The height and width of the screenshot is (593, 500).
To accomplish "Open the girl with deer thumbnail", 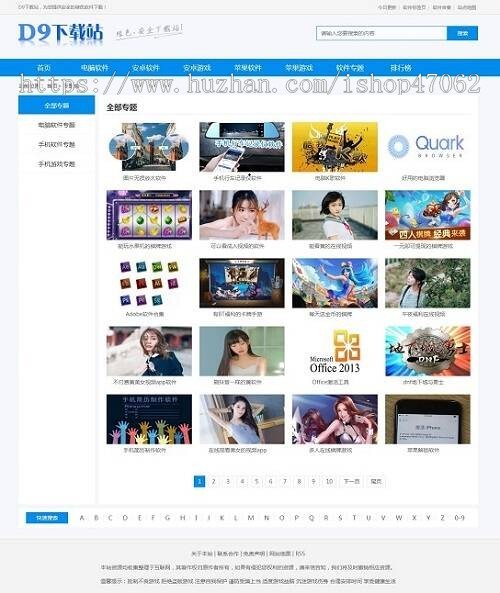I will click(x=242, y=215).
